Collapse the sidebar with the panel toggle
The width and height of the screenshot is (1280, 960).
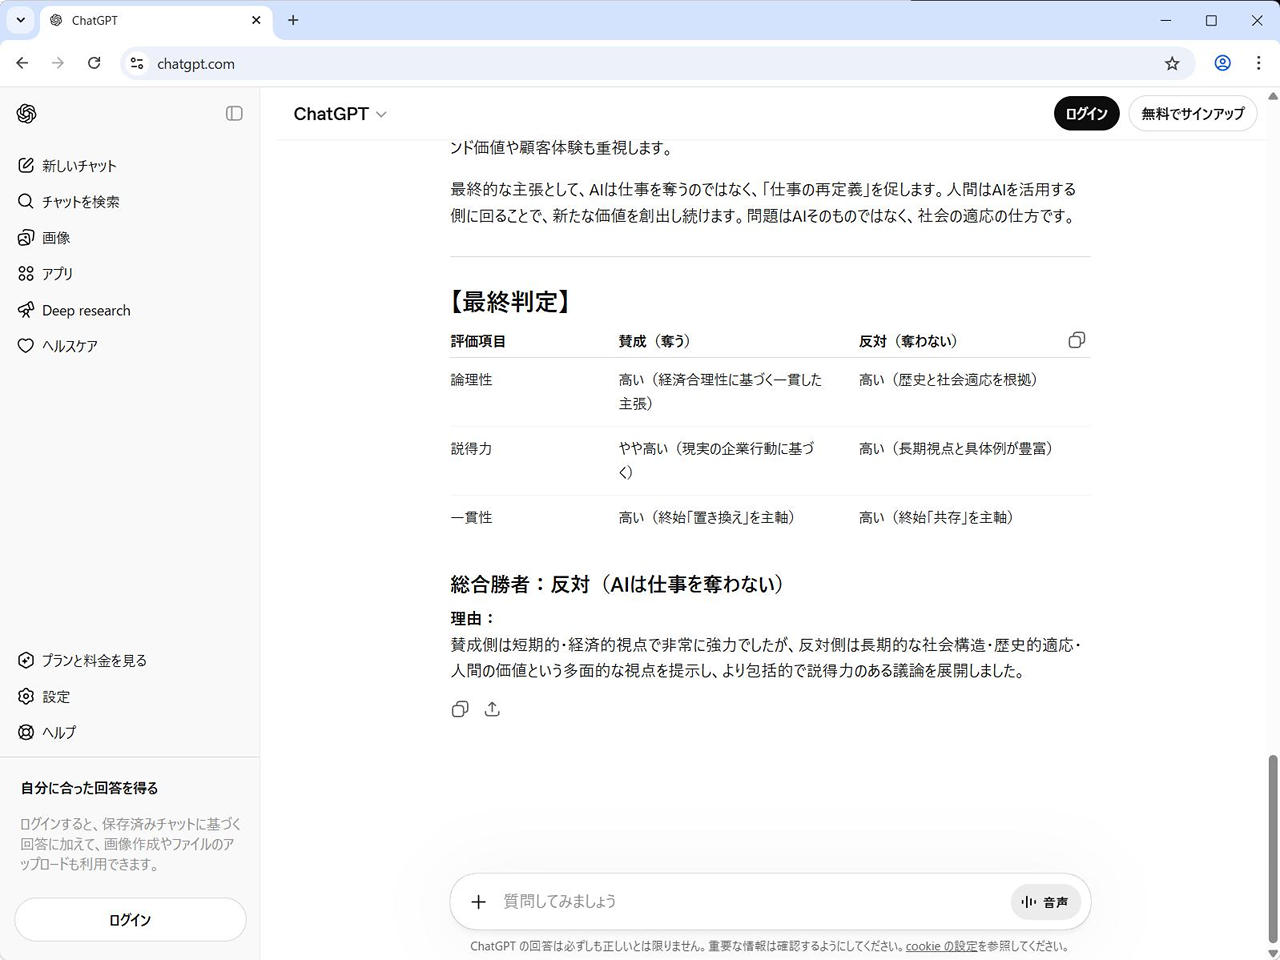coord(234,114)
